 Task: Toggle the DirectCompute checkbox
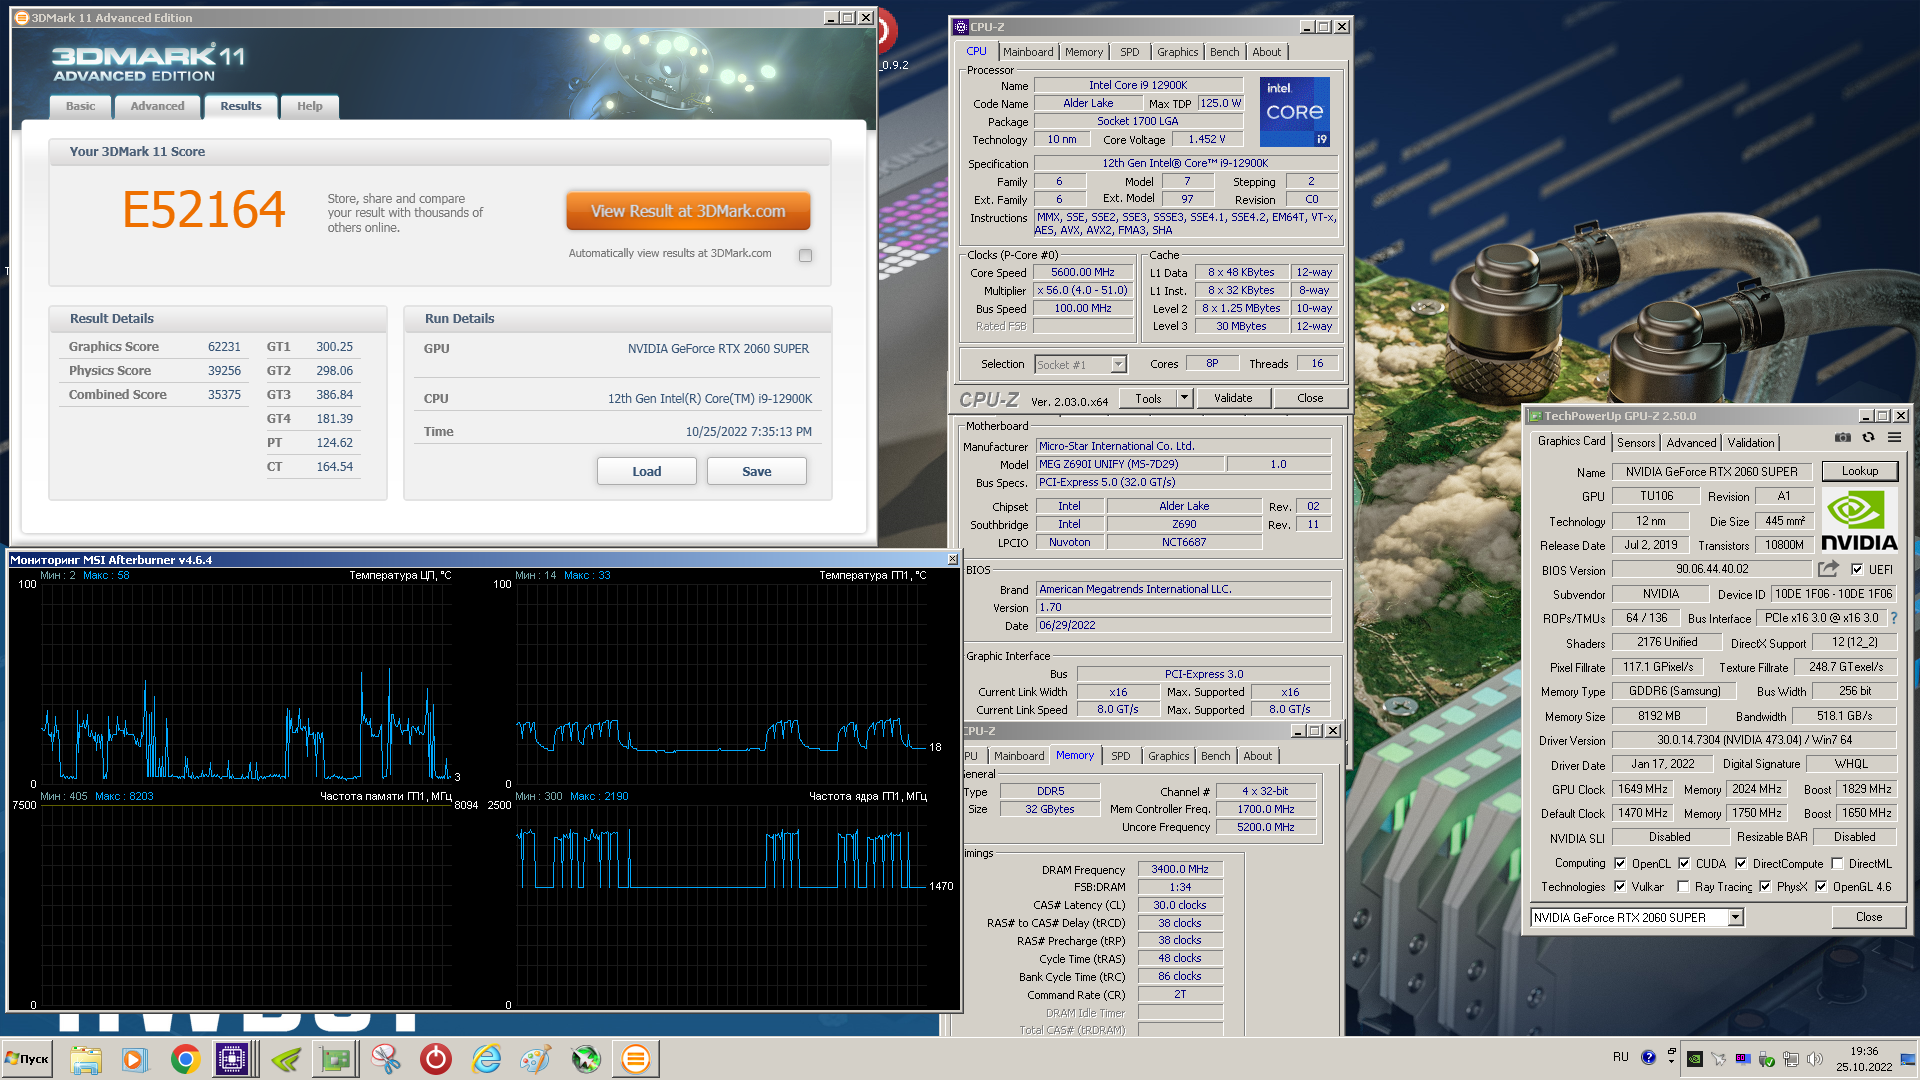pyautogui.click(x=1741, y=863)
